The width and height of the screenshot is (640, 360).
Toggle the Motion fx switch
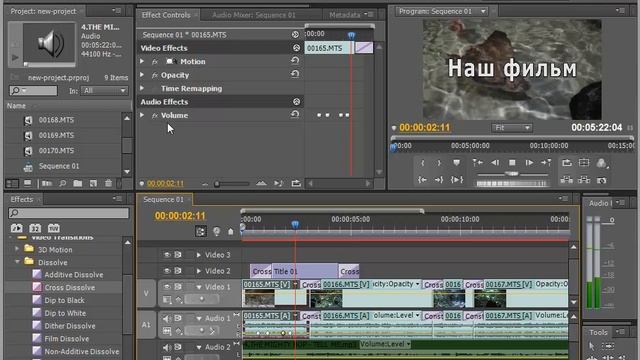155,62
